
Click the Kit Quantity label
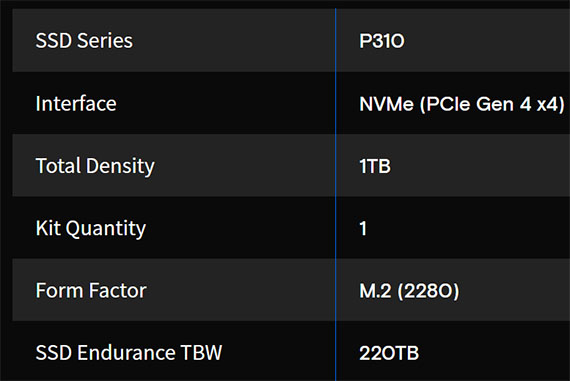tap(91, 229)
